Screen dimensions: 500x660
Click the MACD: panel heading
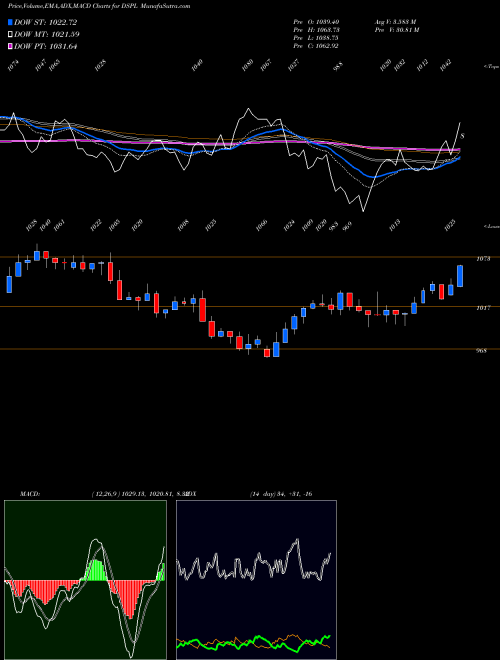30,494
